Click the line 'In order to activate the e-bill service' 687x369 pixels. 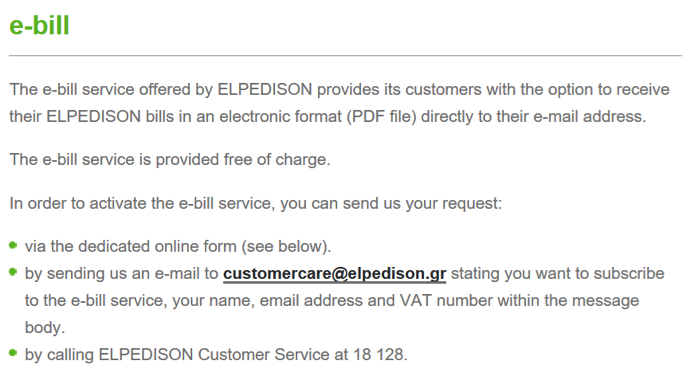point(256,203)
